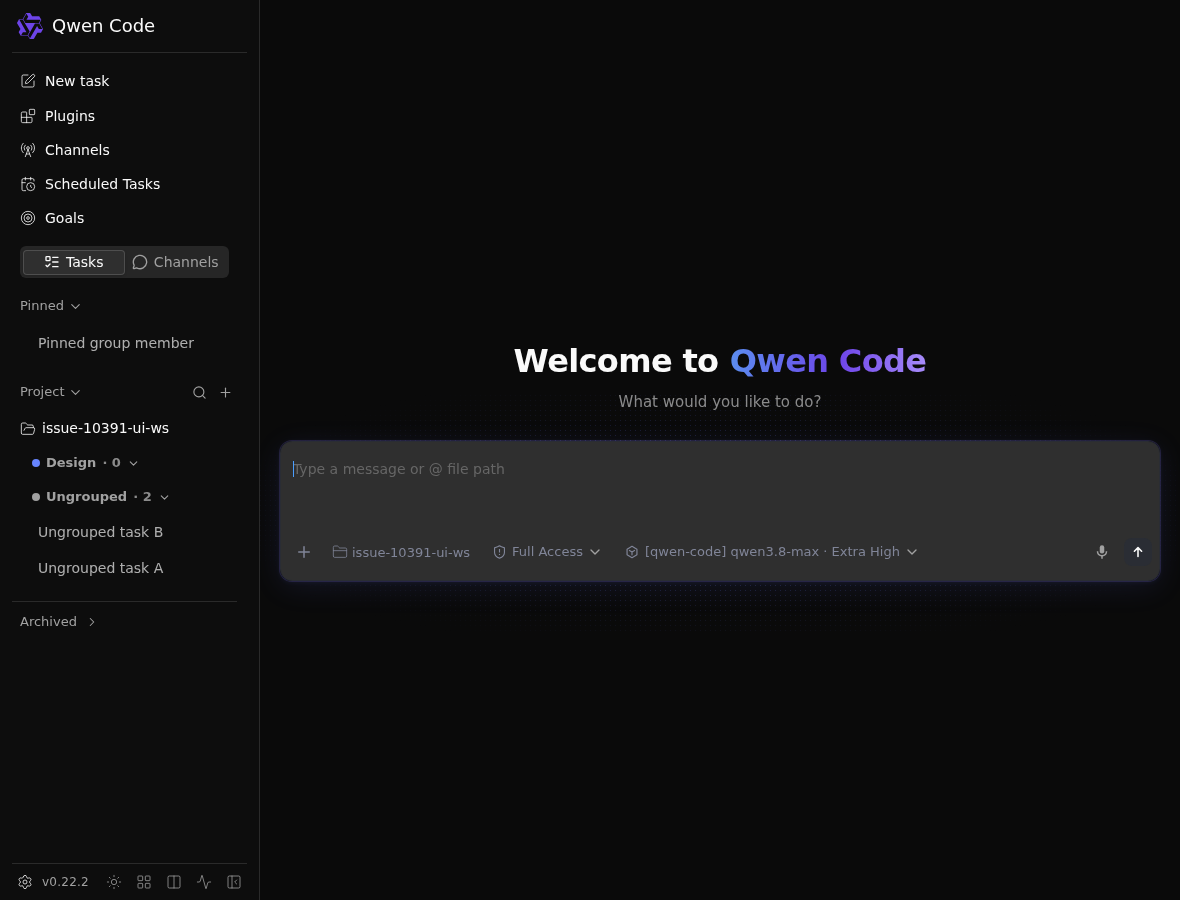Click the plus attach icon in composer

(304, 552)
